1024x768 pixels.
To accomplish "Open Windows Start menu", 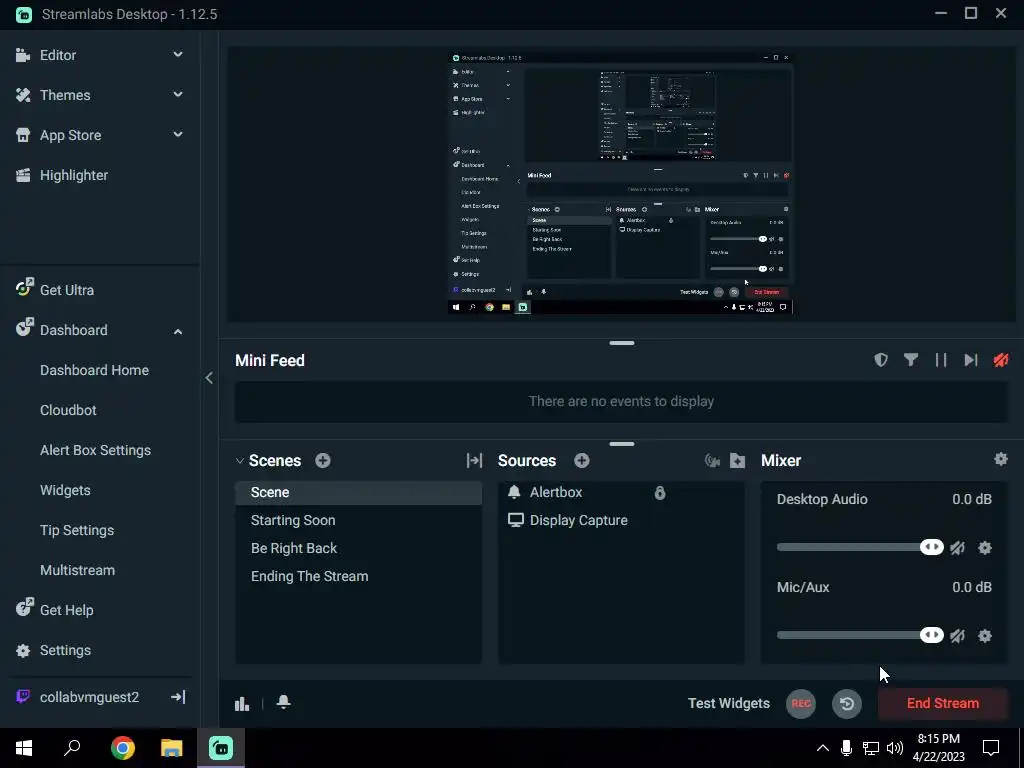I will pos(24,748).
